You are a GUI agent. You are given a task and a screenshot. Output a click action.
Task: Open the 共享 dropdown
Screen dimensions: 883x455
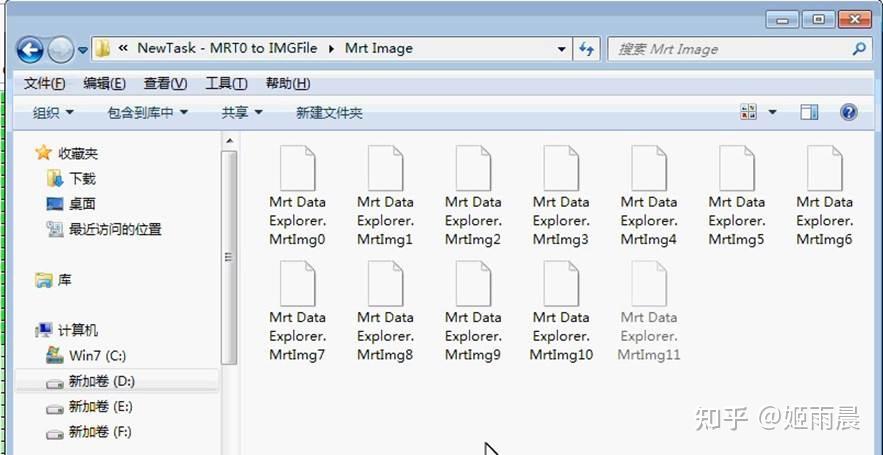click(242, 113)
